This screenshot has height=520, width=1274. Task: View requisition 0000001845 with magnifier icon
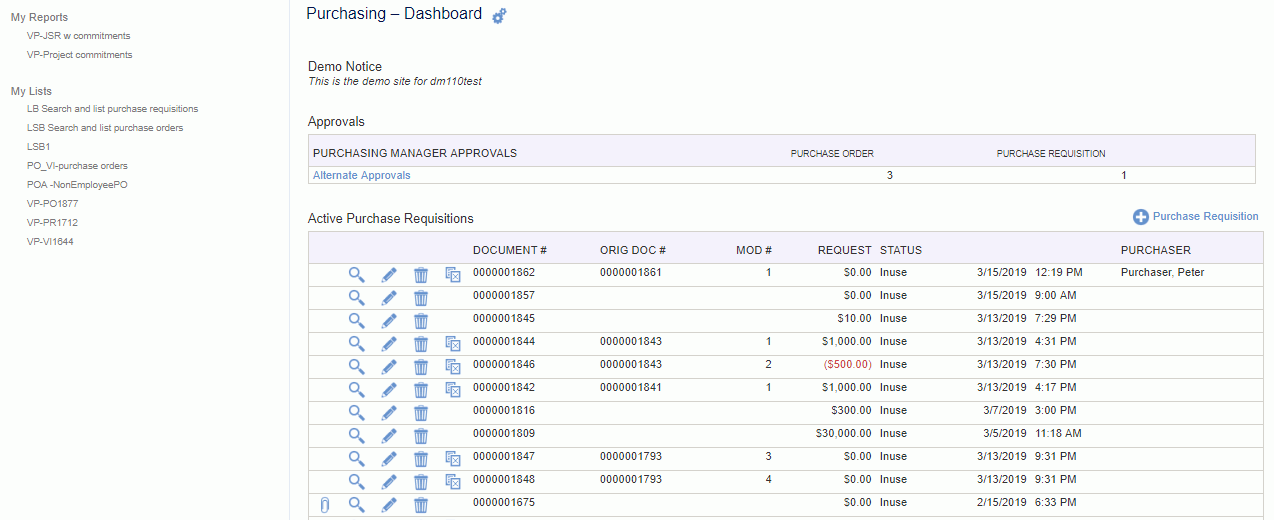(356, 320)
